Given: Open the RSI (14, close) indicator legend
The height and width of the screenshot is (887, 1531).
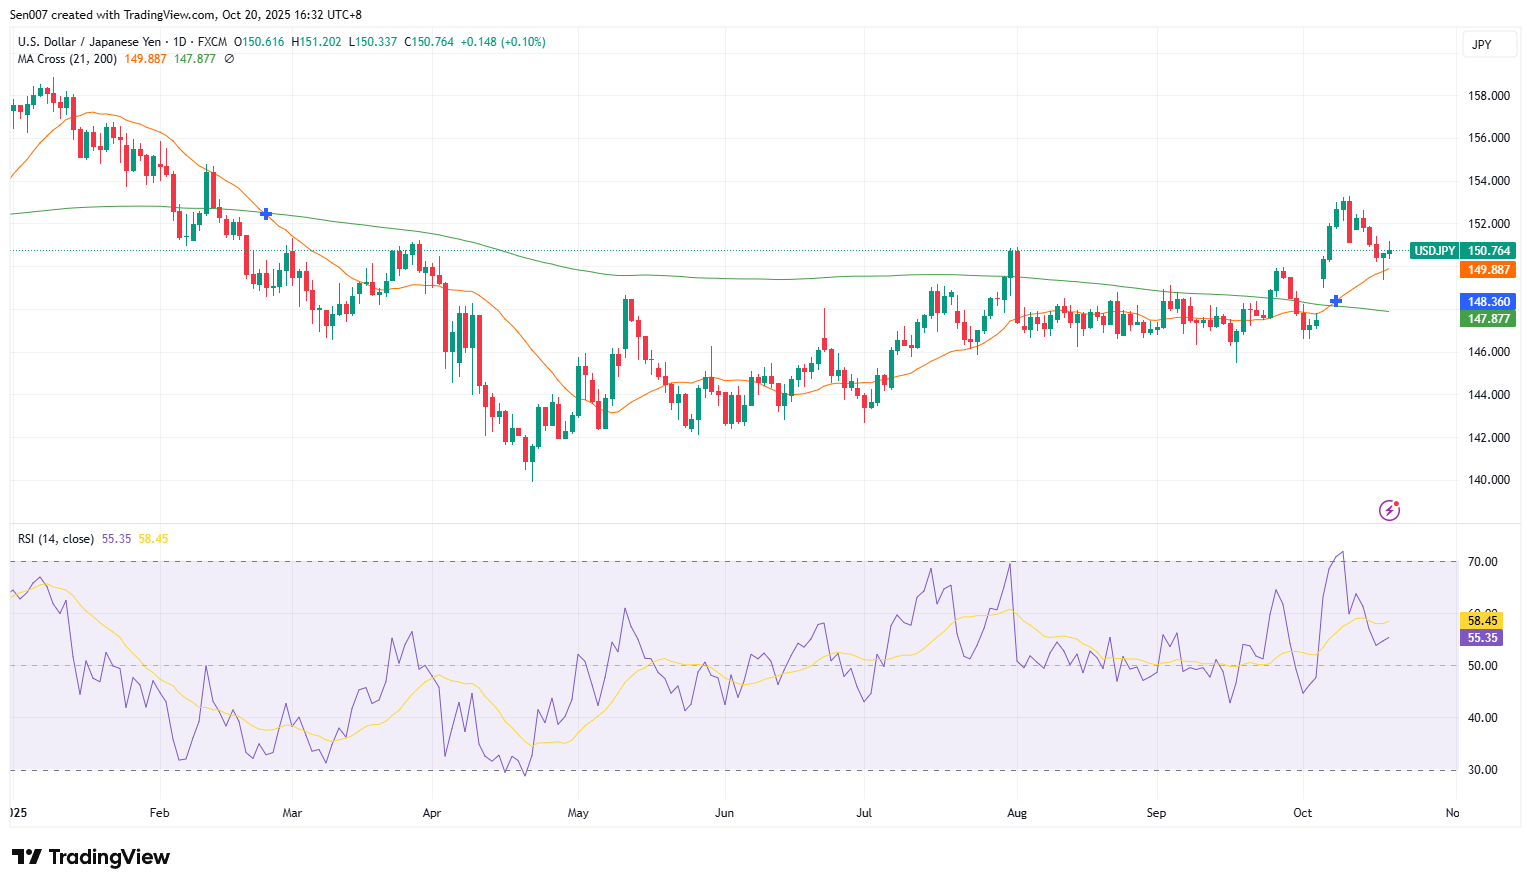Looking at the screenshot, I should coord(56,539).
